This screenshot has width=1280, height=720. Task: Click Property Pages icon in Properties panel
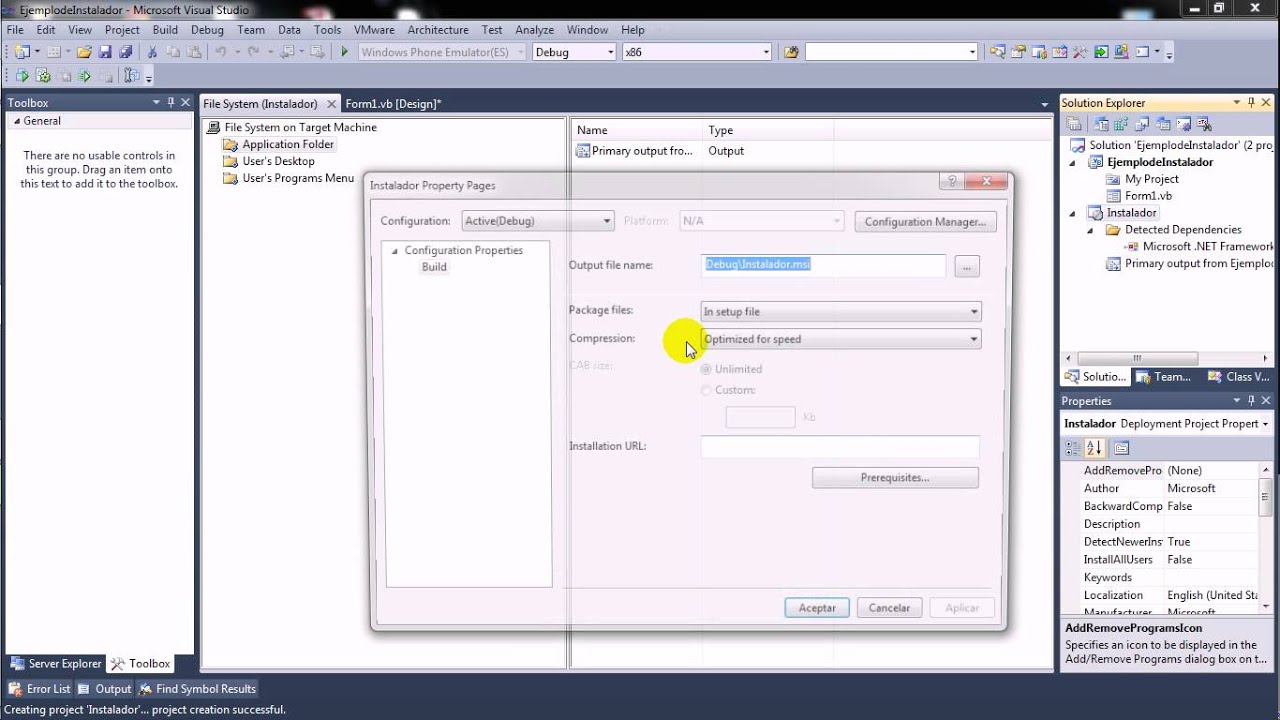pyautogui.click(x=1121, y=448)
